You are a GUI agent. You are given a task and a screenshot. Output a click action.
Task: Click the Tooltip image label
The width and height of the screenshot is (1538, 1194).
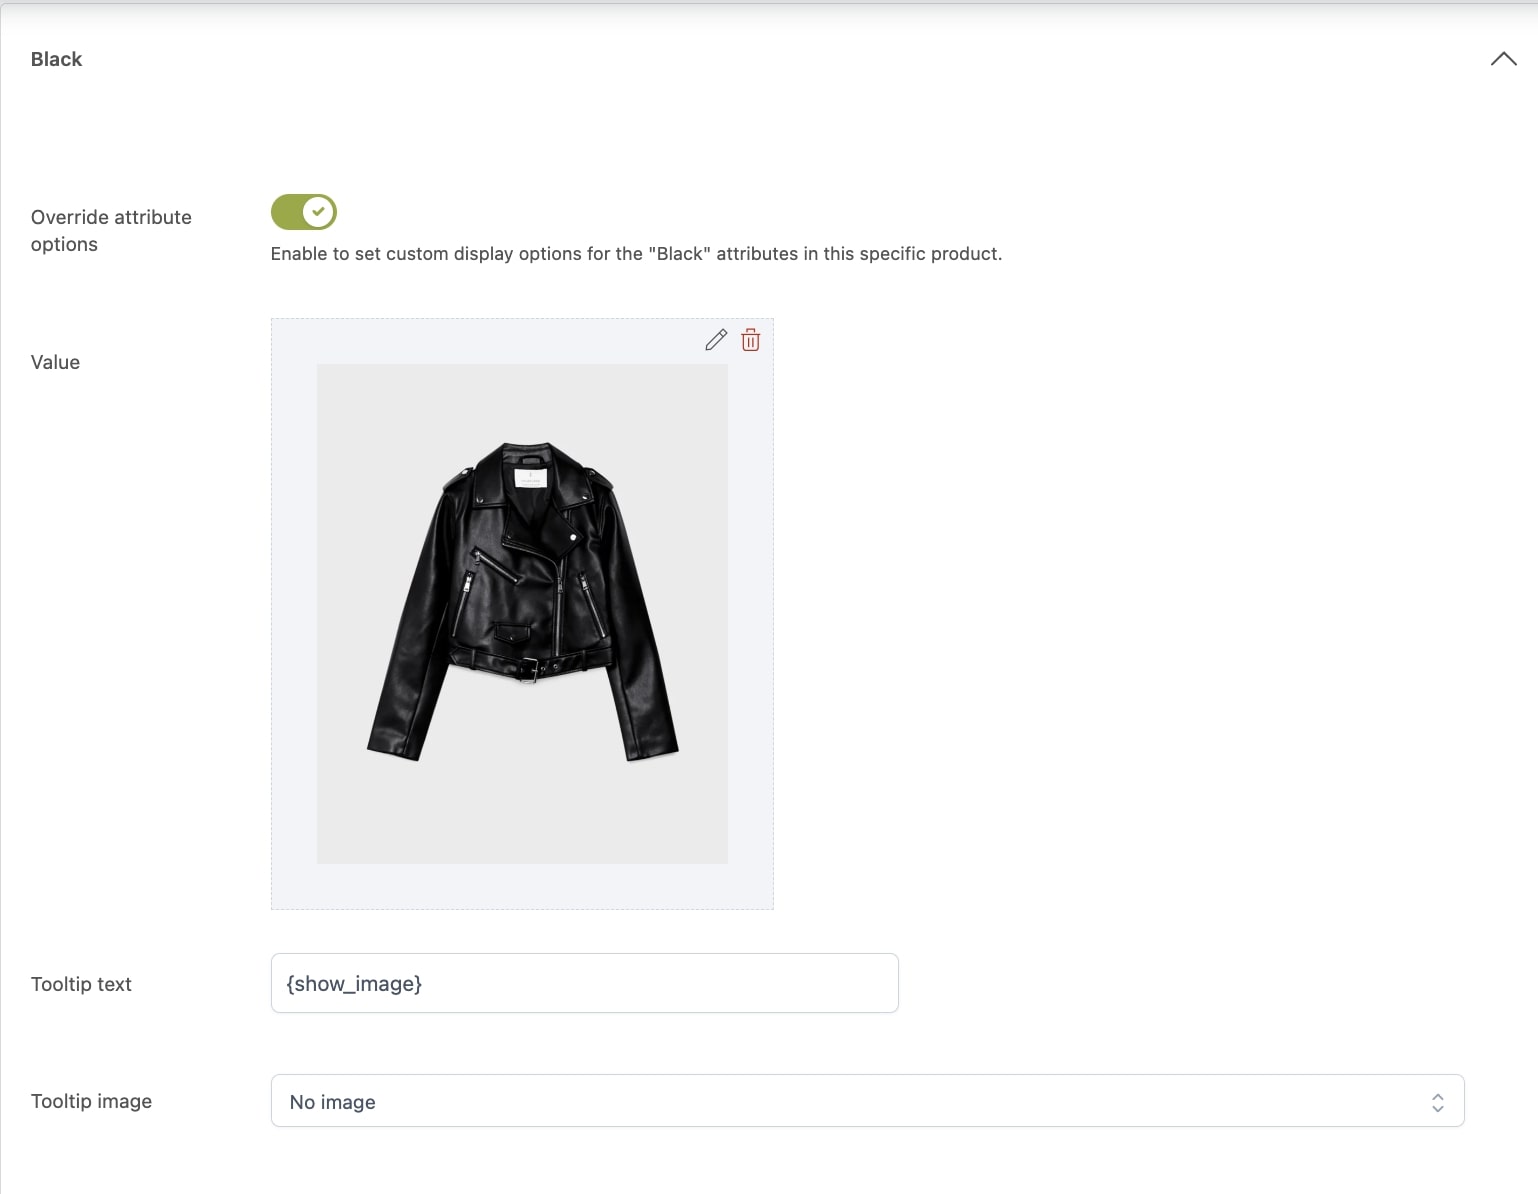91,1101
